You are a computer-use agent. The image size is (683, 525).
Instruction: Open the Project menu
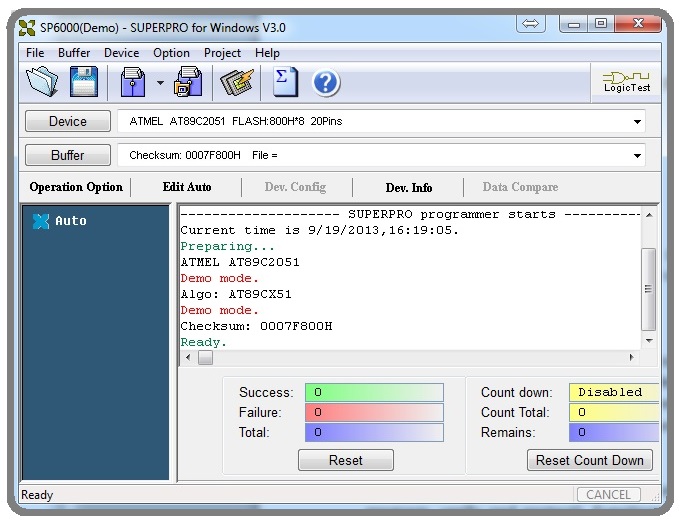click(x=222, y=53)
